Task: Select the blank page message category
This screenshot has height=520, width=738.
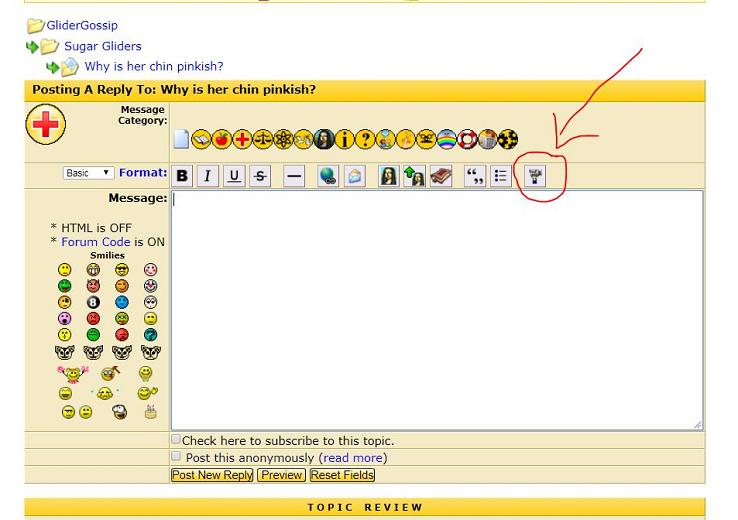Action: tap(181, 139)
